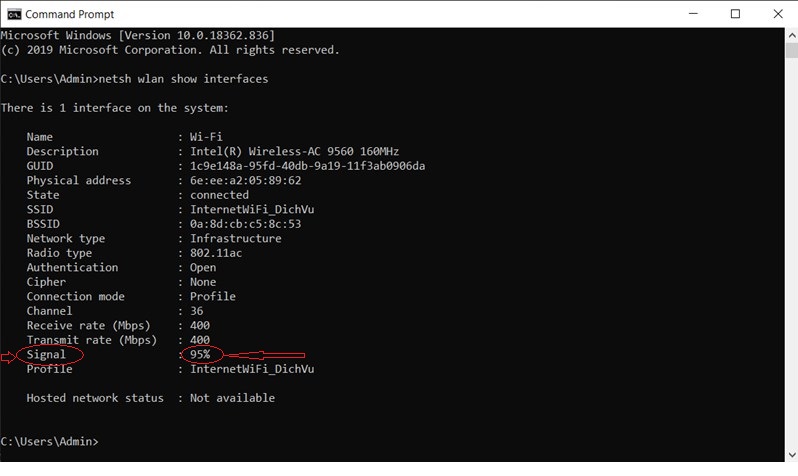The width and height of the screenshot is (798, 476).
Task: Click the Command Prompt title text
Action: point(70,14)
